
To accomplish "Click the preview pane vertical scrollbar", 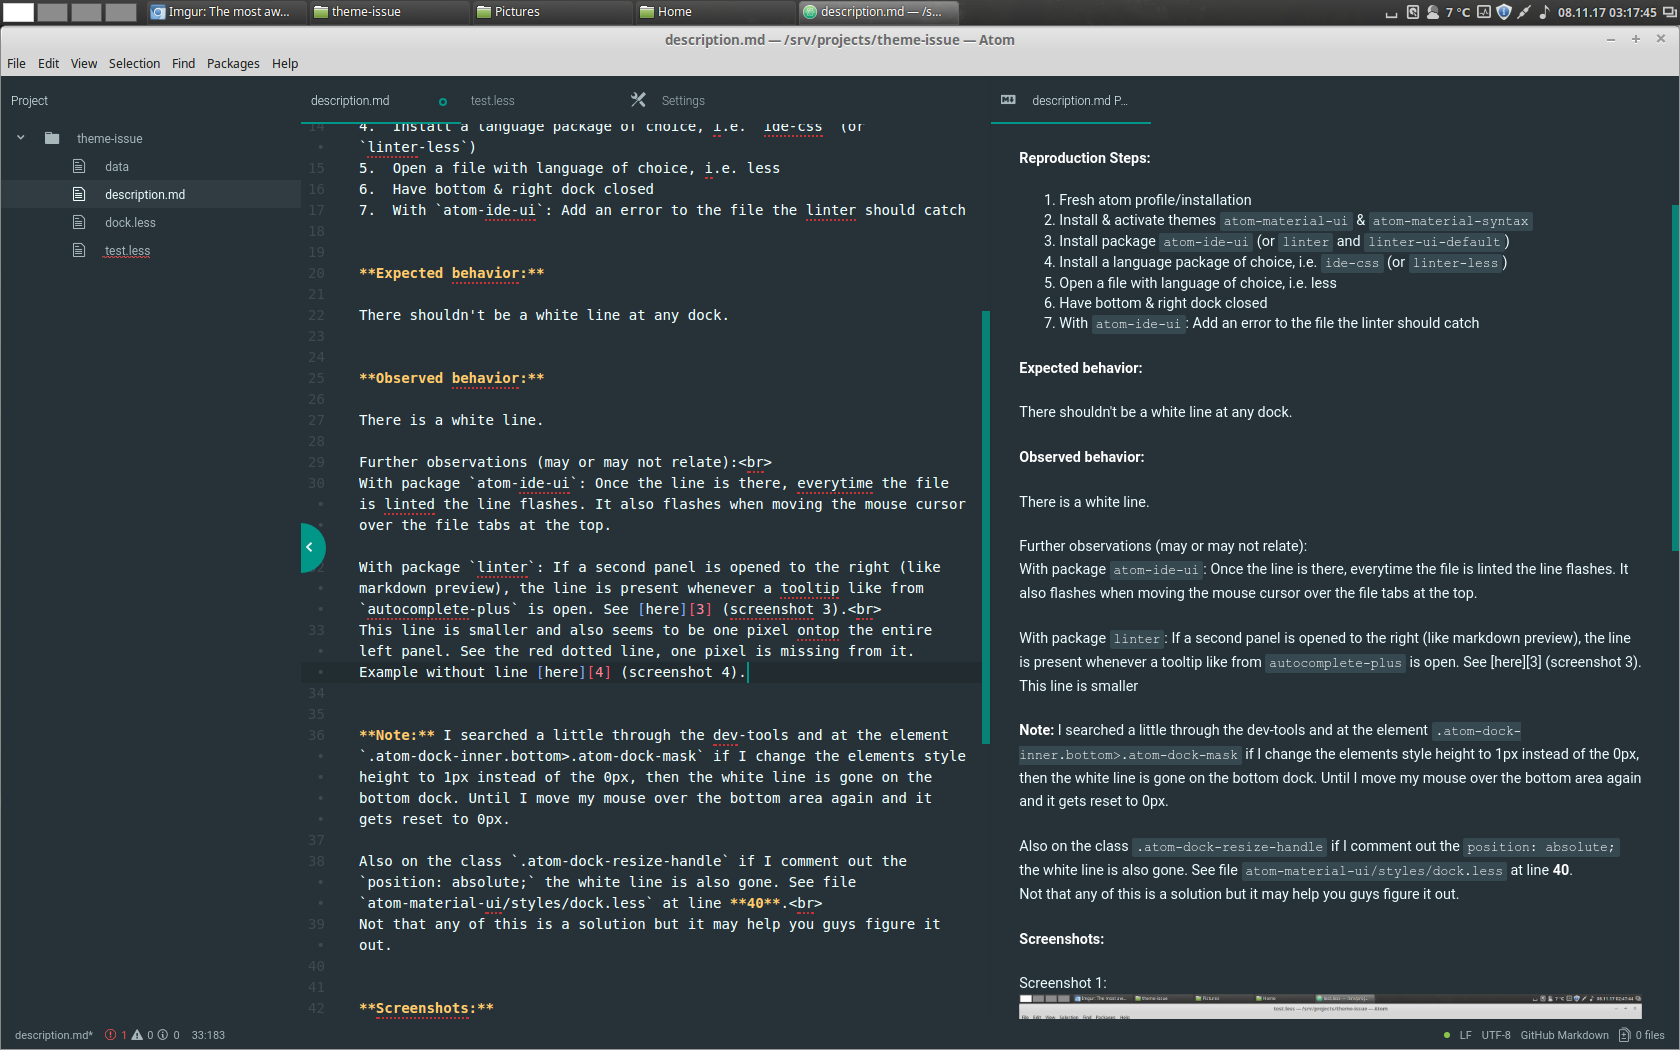I will coord(1675,378).
